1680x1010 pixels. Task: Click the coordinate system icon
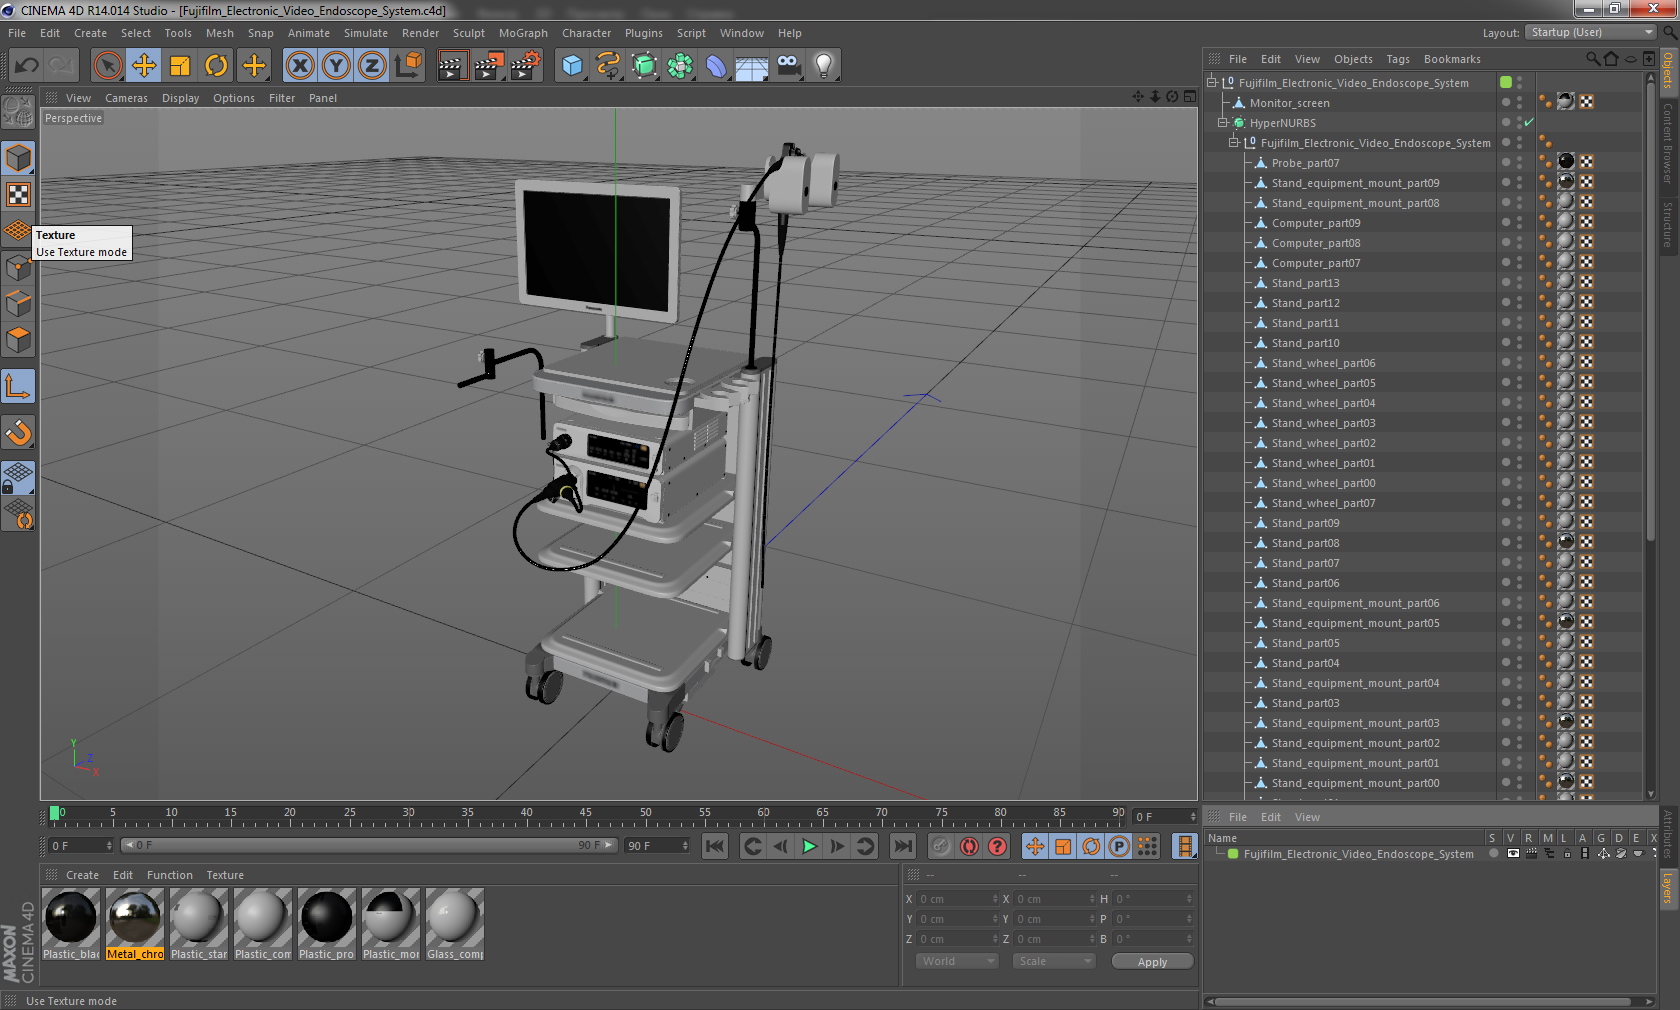(x=408, y=66)
